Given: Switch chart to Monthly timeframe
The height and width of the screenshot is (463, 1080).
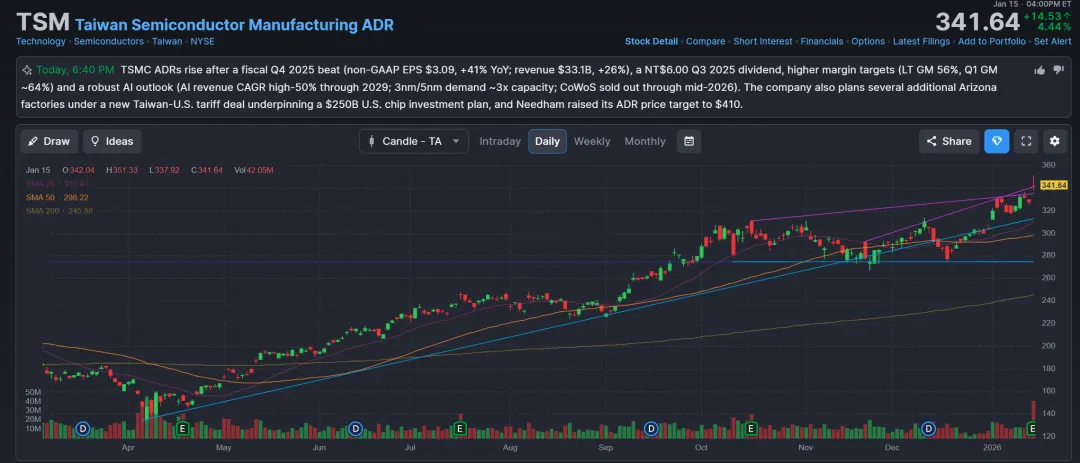Looking at the screenshot, I should coord(645,141).
